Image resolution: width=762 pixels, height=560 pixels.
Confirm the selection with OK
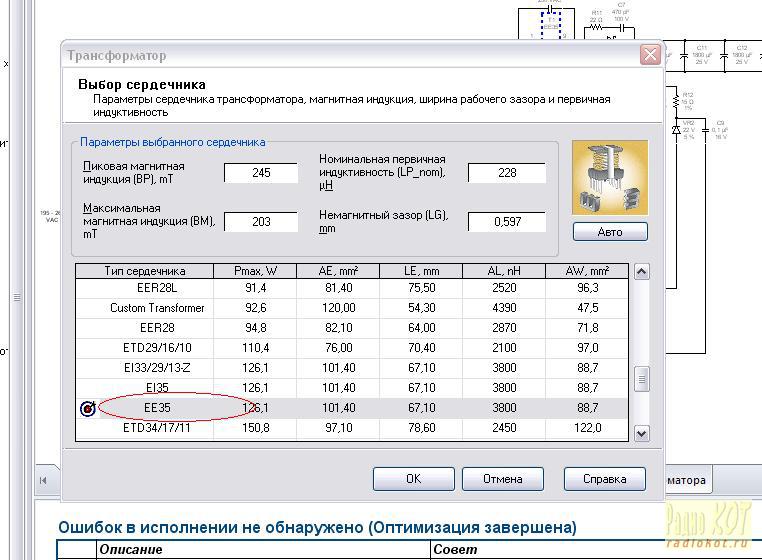point(413,479)
